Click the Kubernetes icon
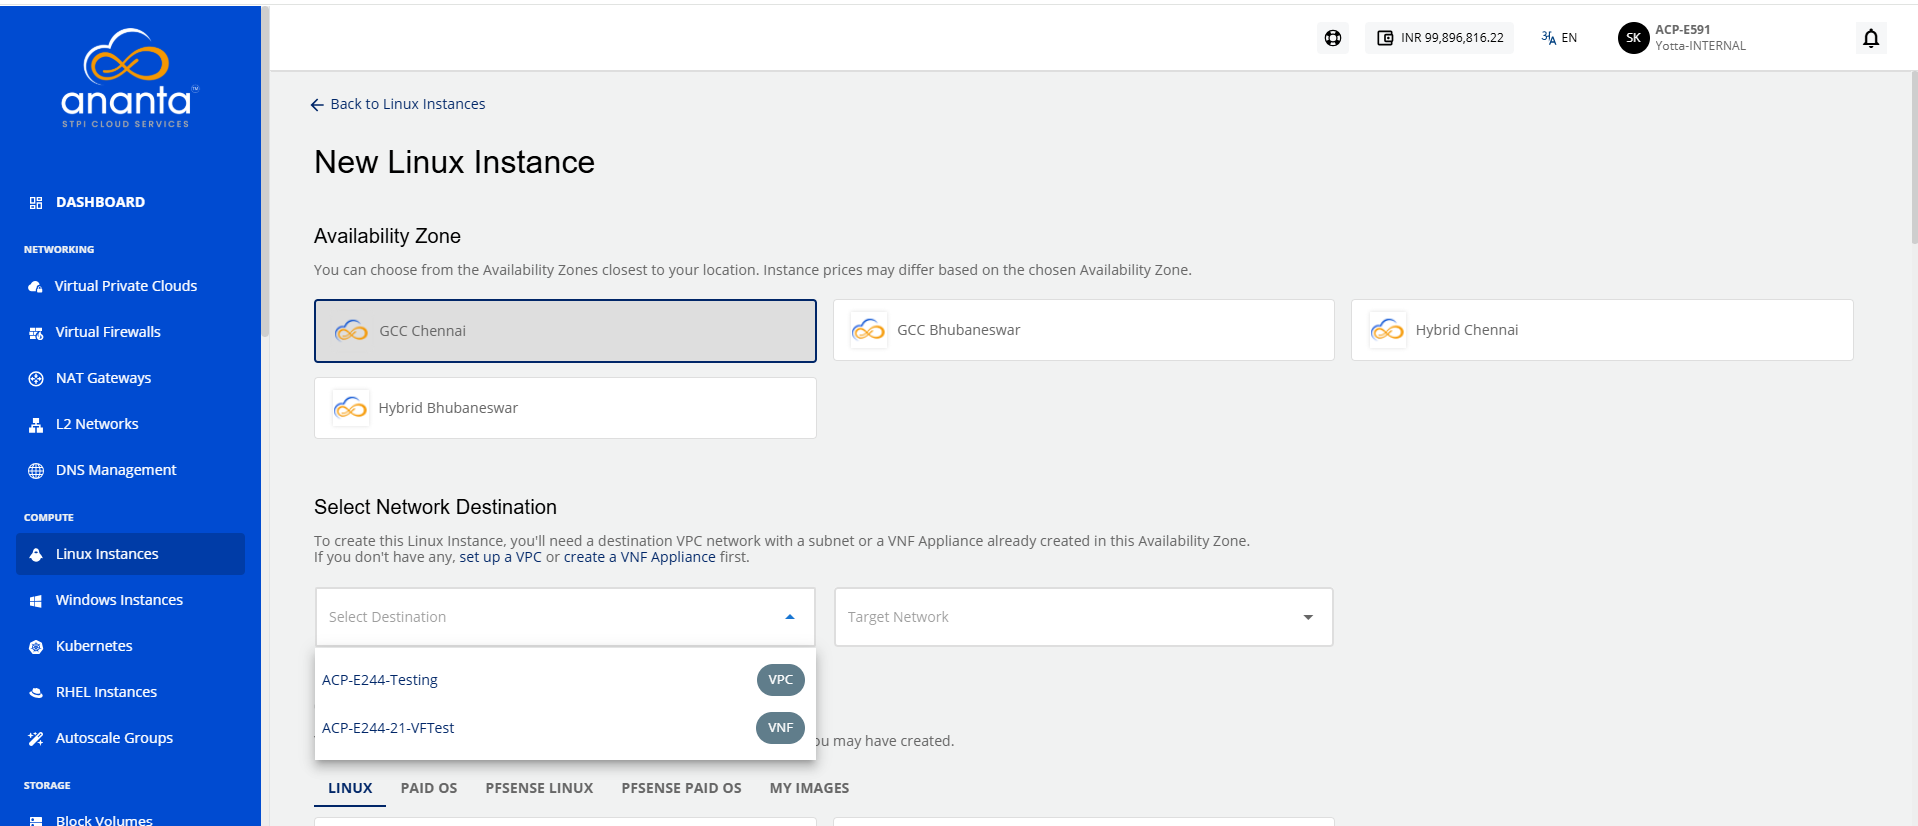The image size is (1918, 826). tap(36, 646)
